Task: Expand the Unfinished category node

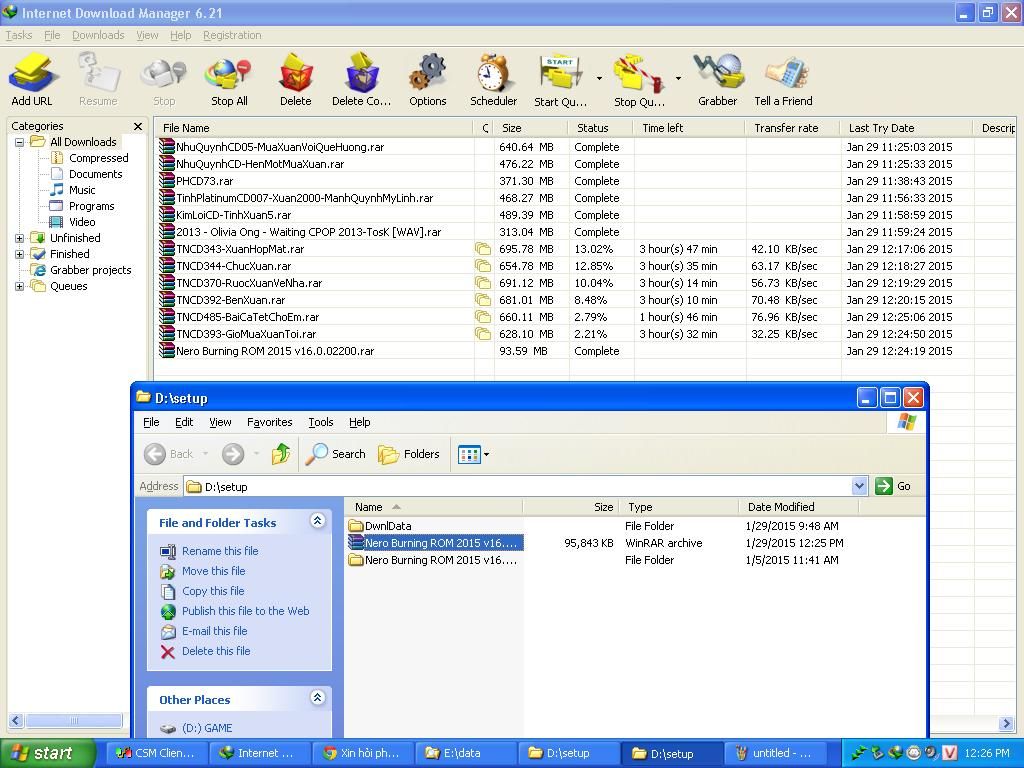Action: pyautogui.click(x=20, y=238)
